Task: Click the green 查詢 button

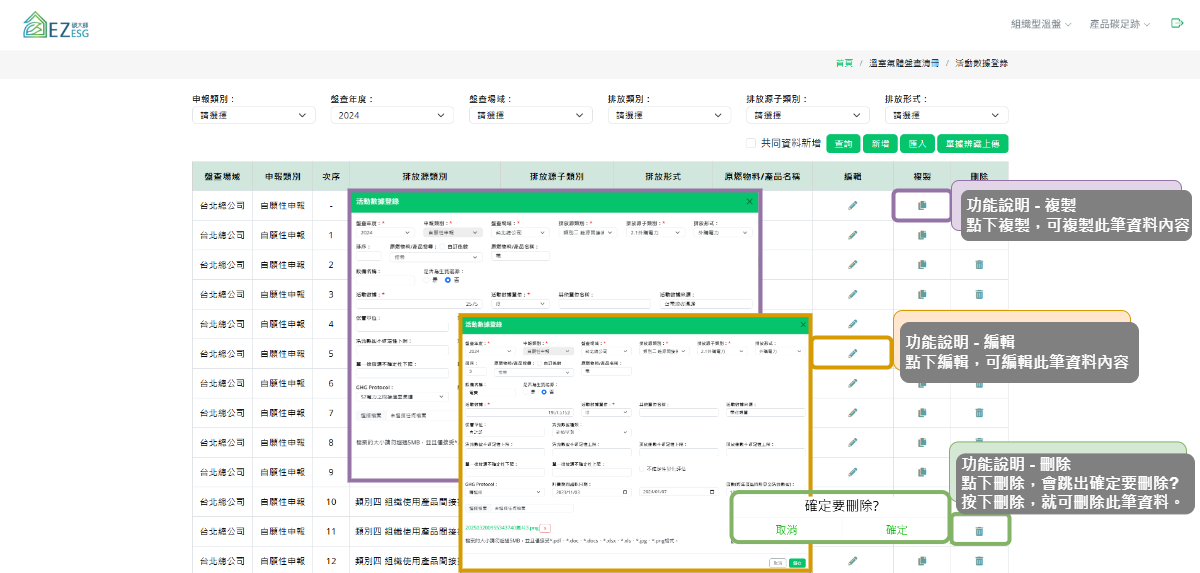Action: [843, 143]
